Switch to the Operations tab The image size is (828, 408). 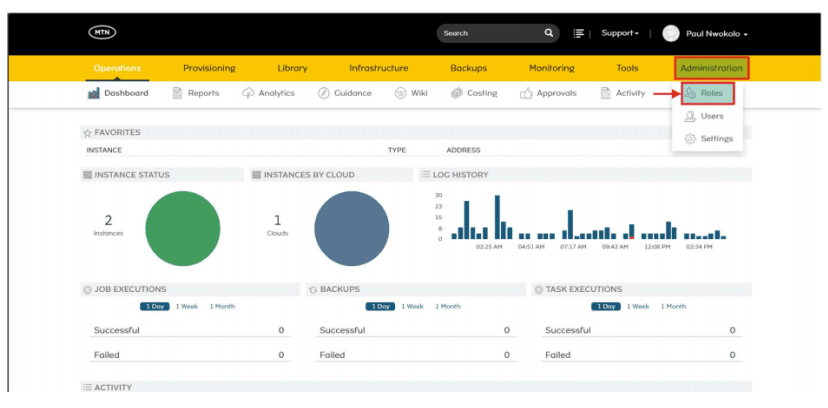click(x=117, y=68)
